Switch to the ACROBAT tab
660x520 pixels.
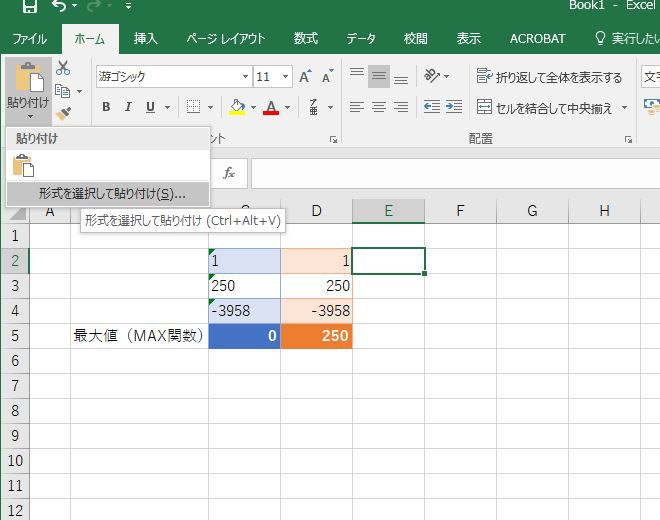tap(537, 39)
